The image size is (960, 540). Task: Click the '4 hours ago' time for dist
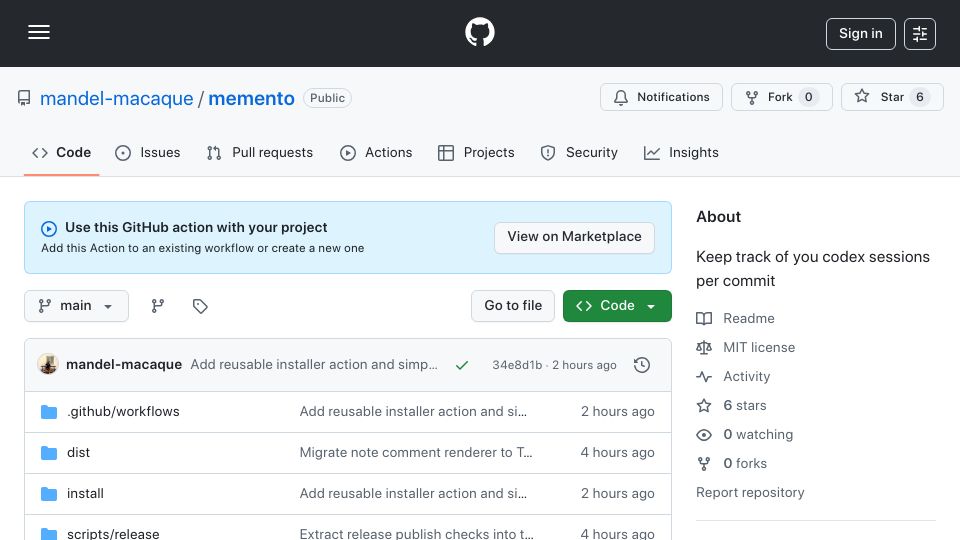pyautogui.click(x=617, y=452)
